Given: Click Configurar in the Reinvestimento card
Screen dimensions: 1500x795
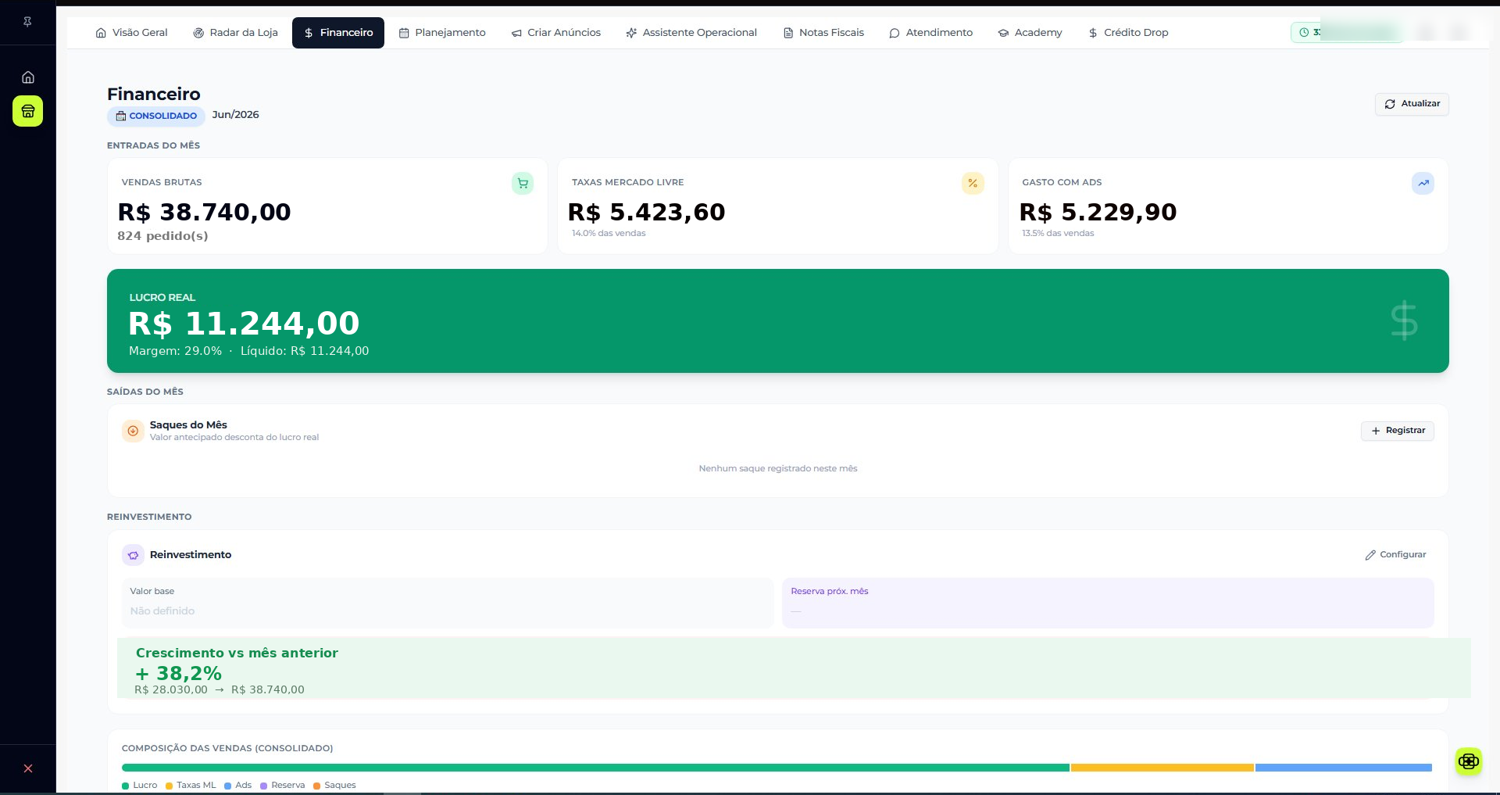Looking at the screenshot, I should click(1396, 555).
